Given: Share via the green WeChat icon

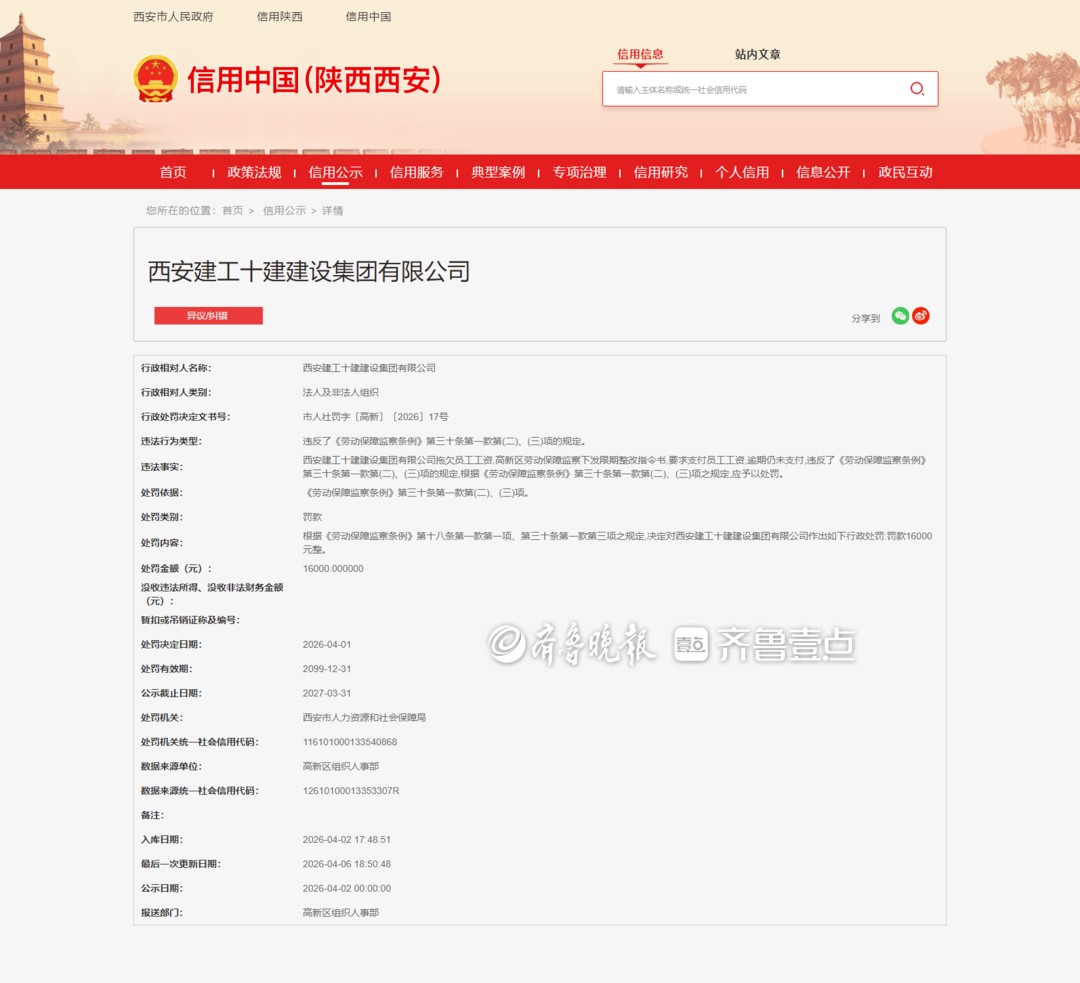Looking at the screenshot, I should tap(900, 316).
